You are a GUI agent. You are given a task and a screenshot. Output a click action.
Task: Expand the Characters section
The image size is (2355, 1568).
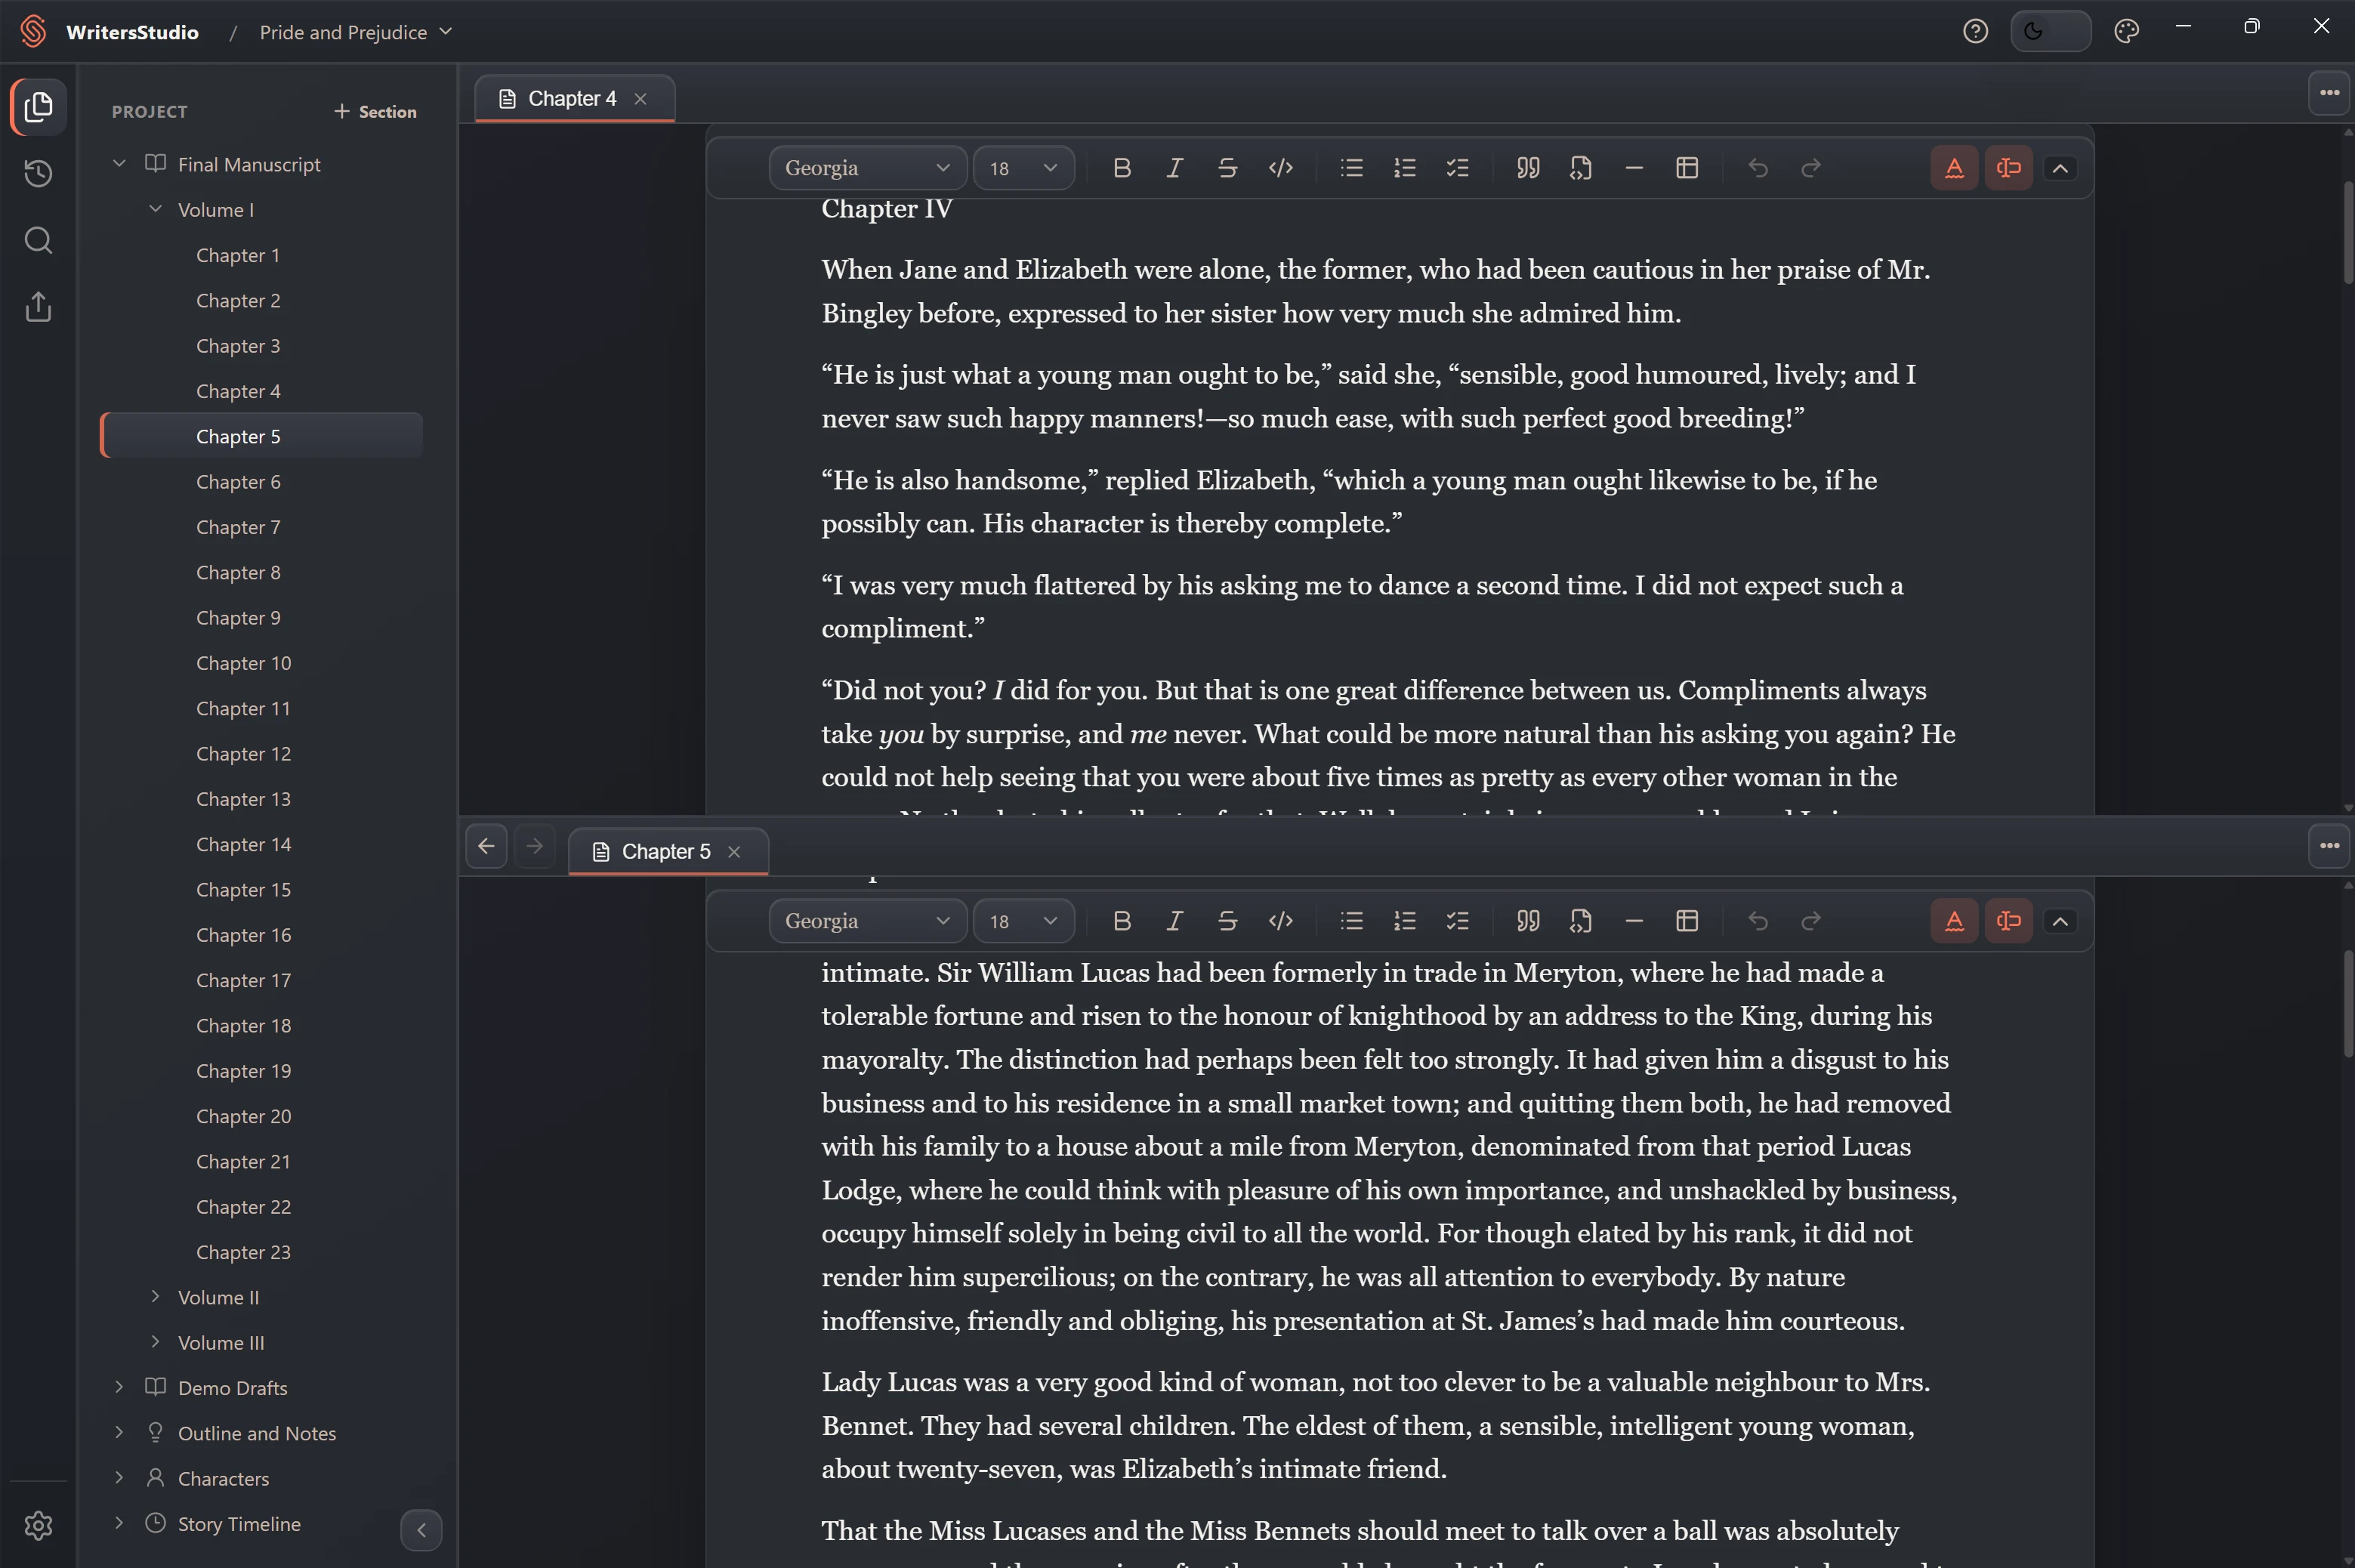click(x=119, y=1478)
